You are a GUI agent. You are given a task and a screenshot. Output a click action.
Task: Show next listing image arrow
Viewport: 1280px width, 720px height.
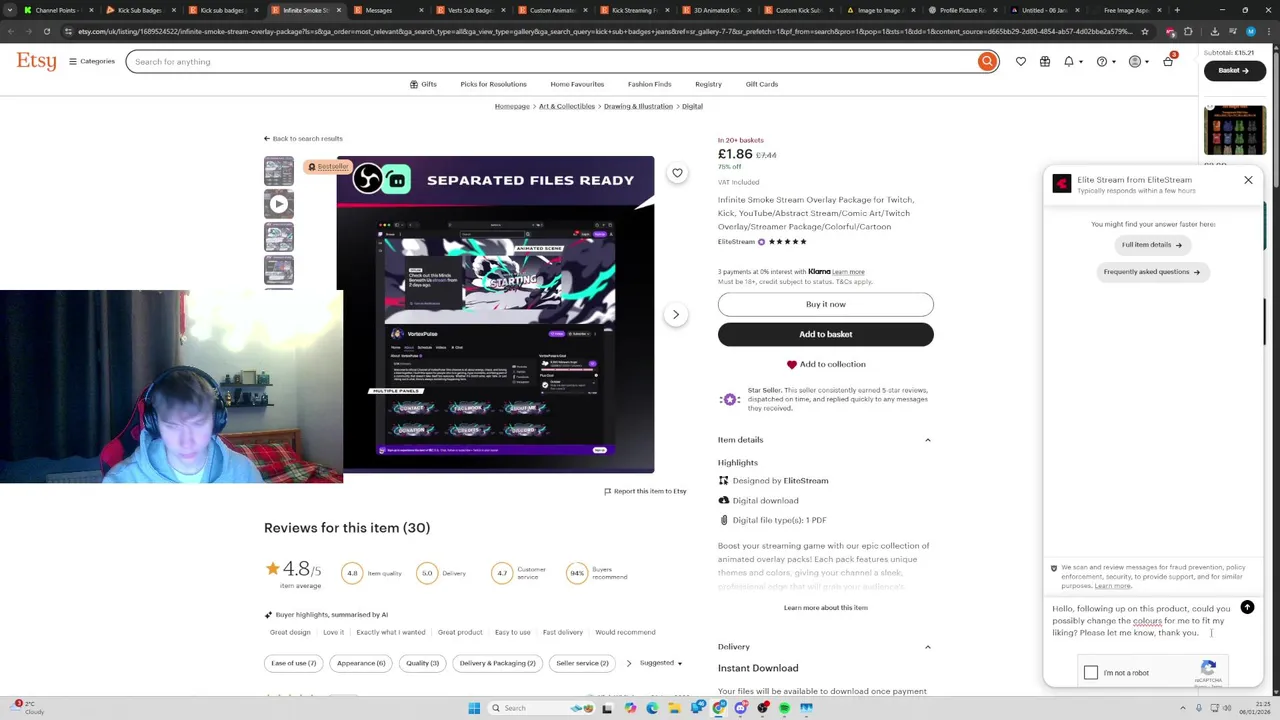pos(675,315)
